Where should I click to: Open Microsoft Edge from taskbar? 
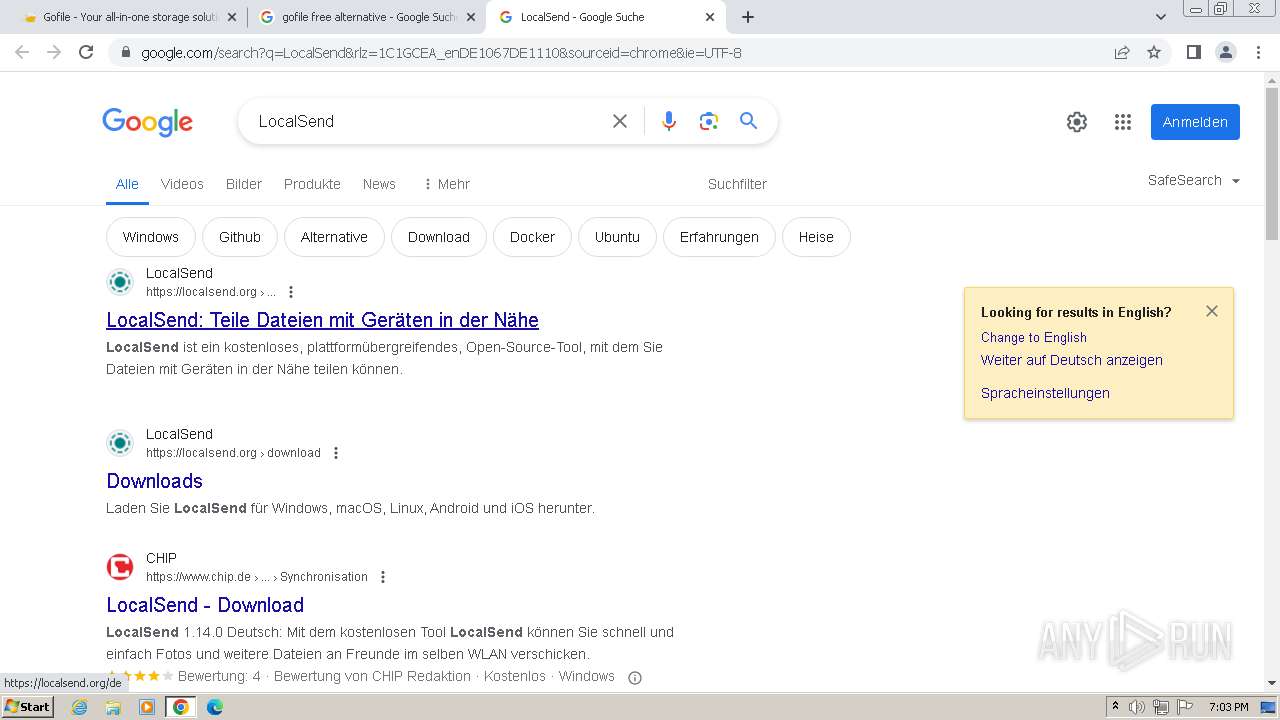point(215,707)
